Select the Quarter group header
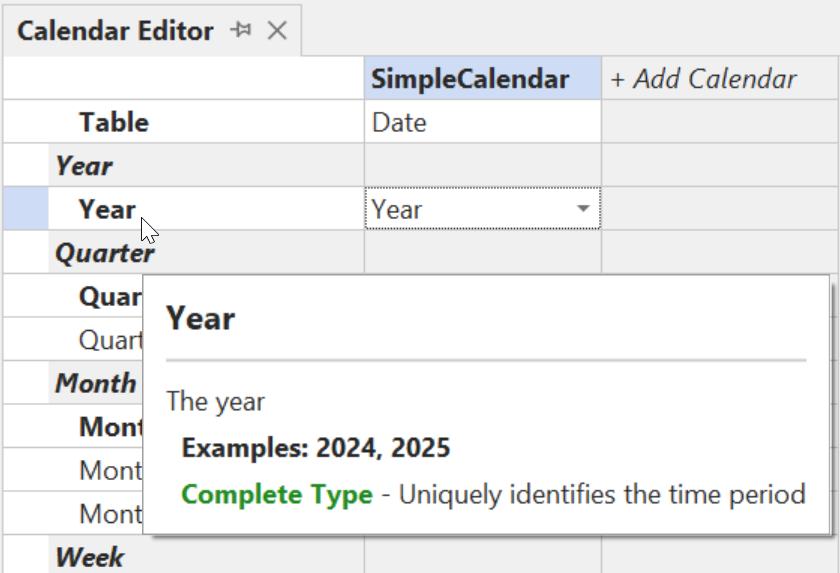 [x=105, y=253]
